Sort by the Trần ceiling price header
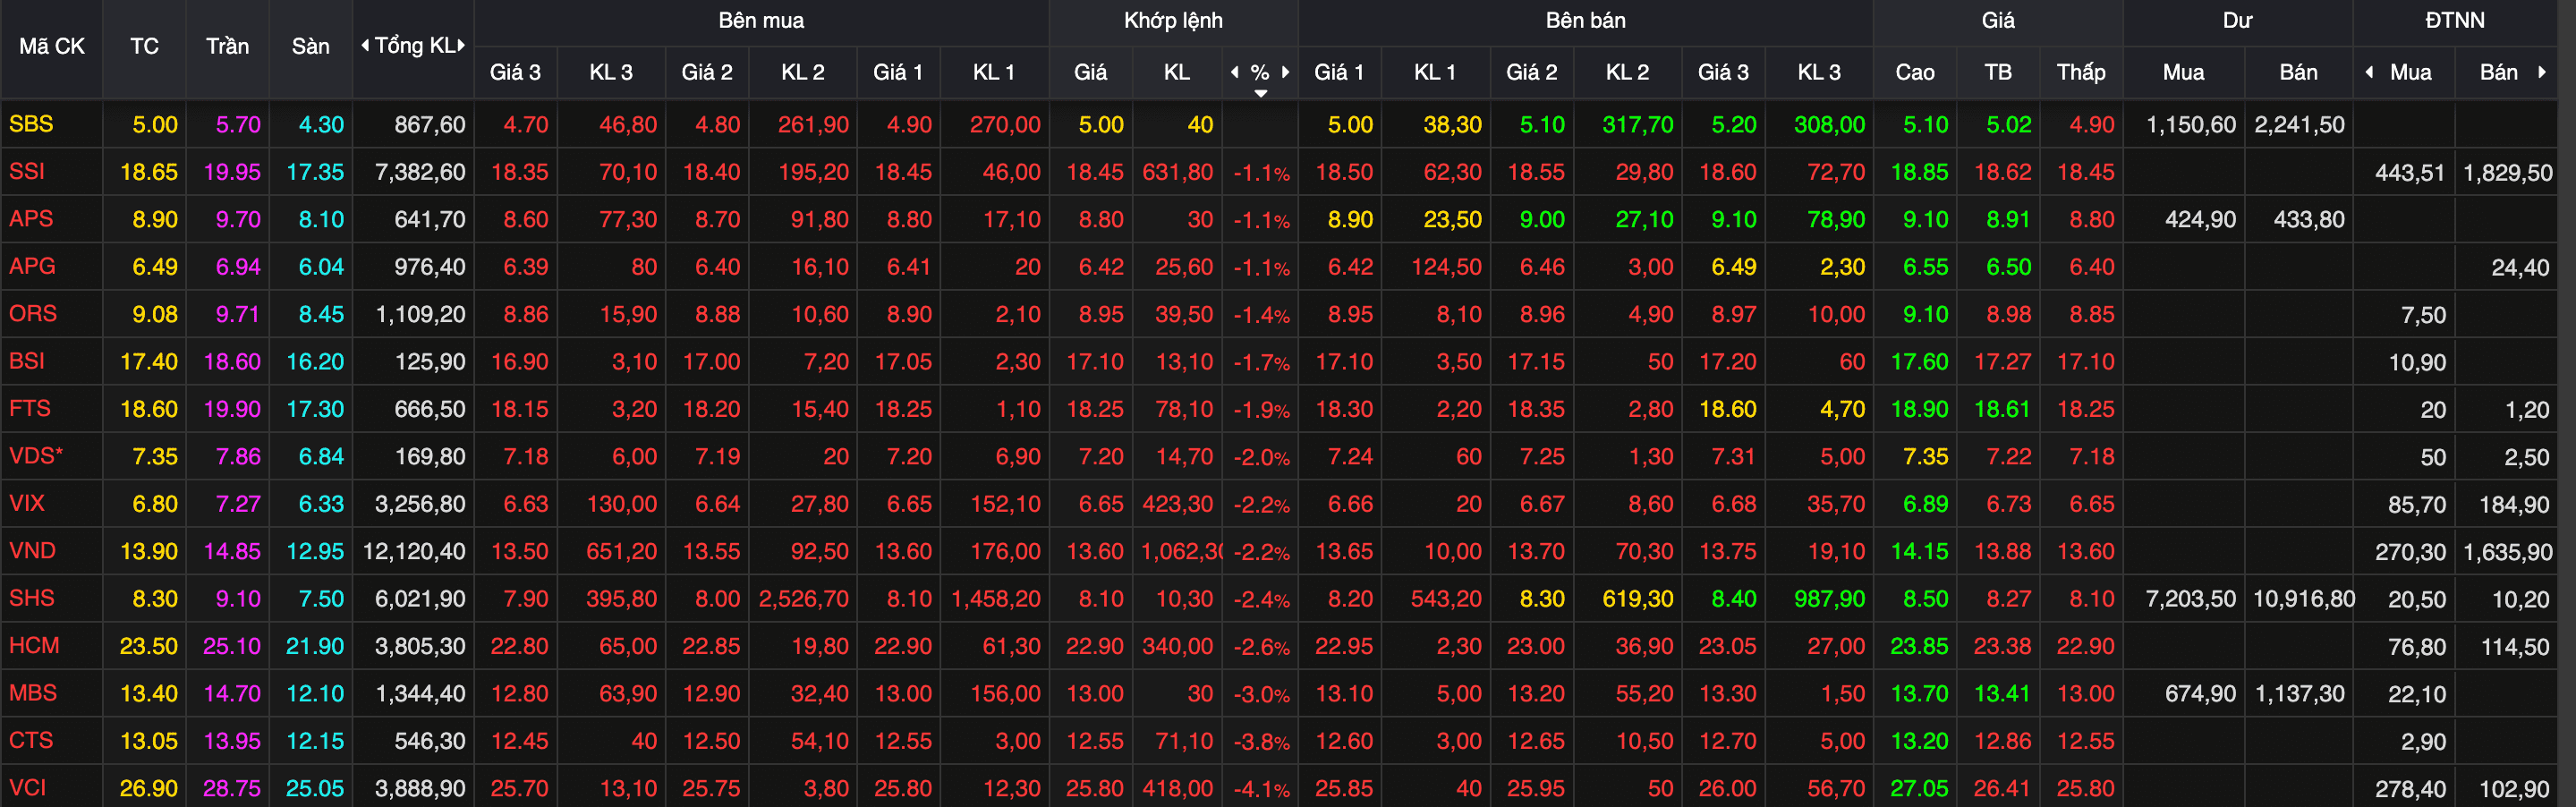This screenshot has width=2576, height=807. coord(227,46)
